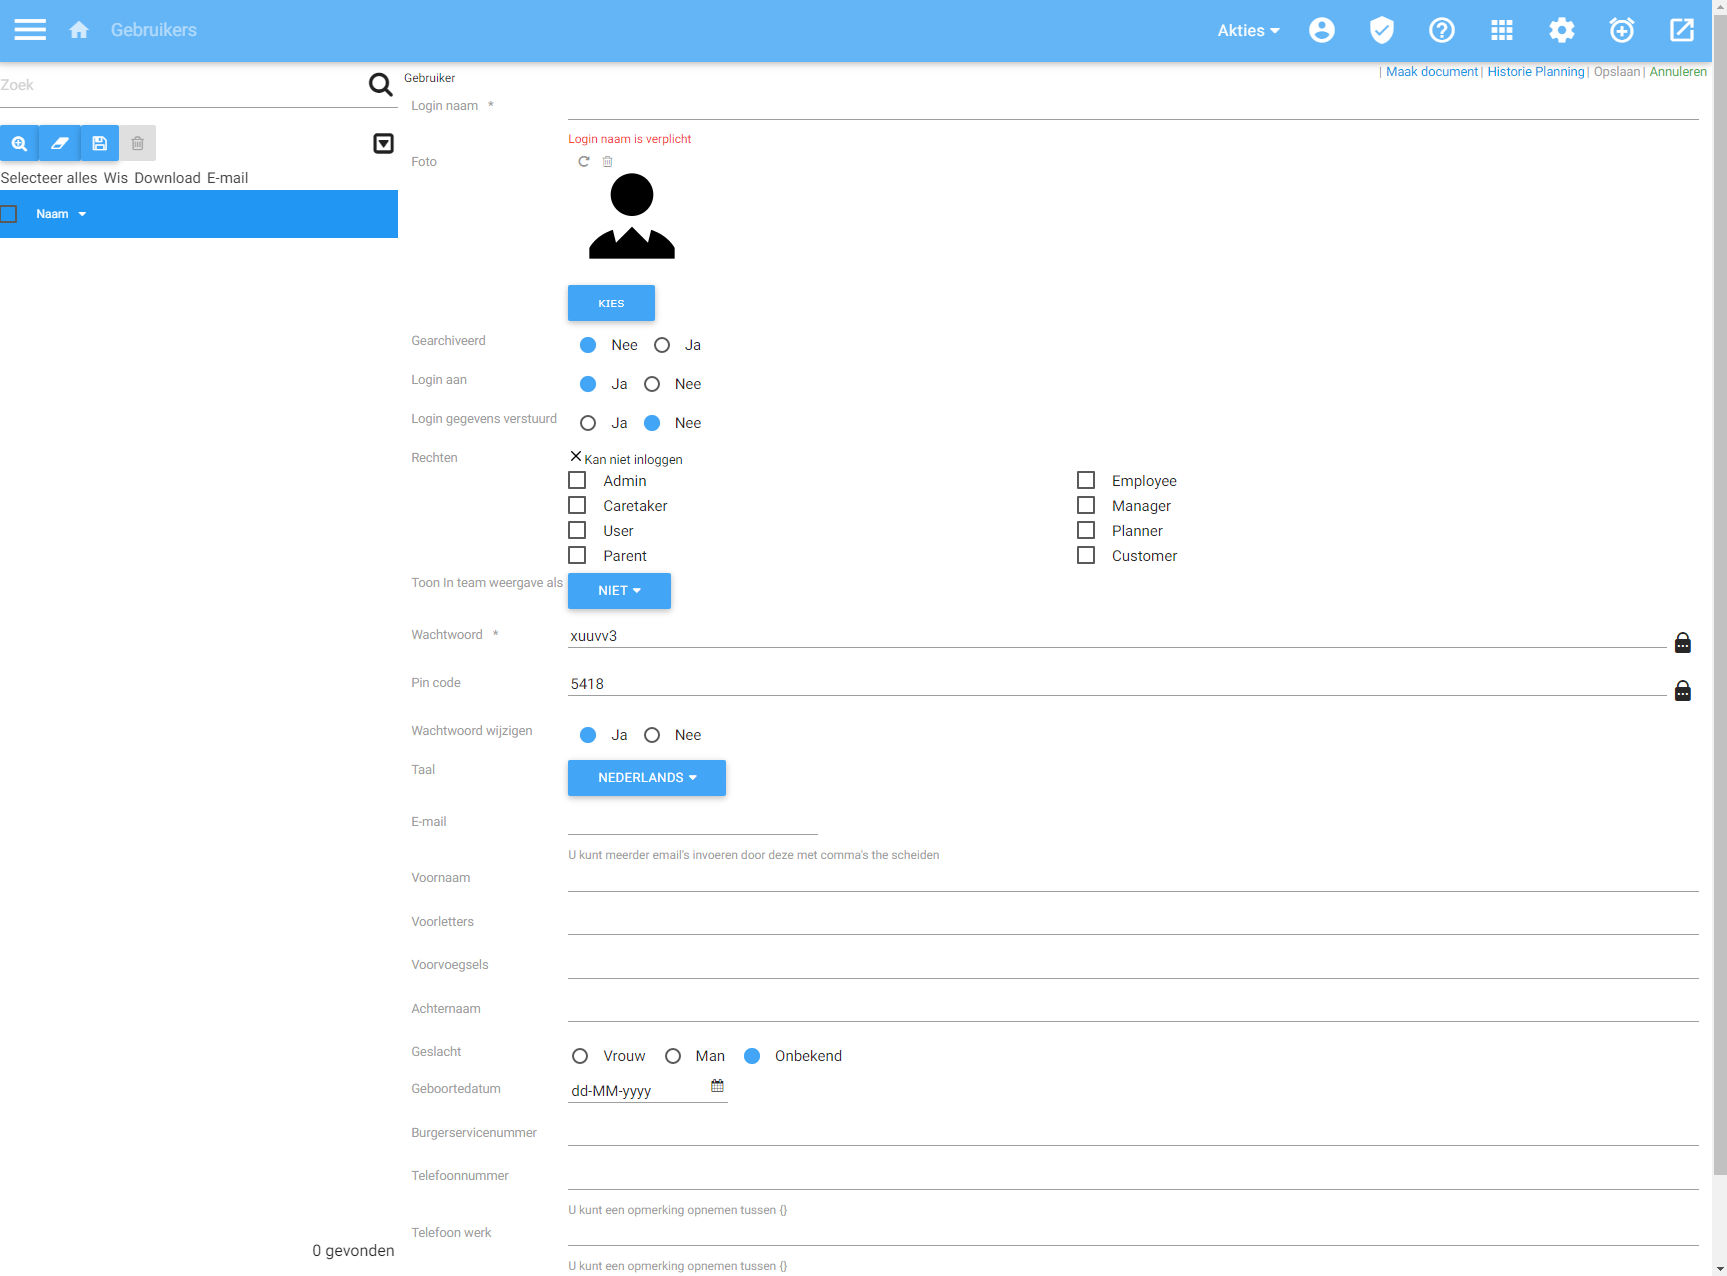Click the home icon
Image resolution: width=1727 pixels, height=1276 pixels.
(79, 30)
